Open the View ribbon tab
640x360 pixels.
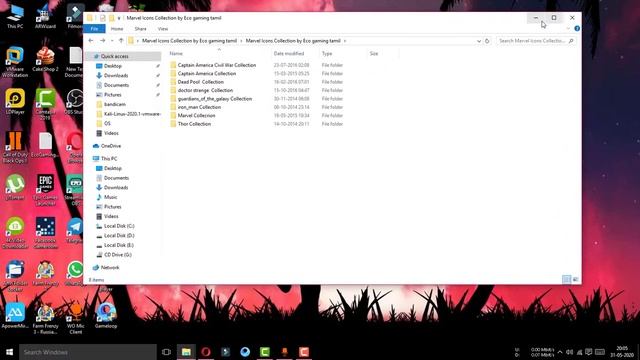[x=163, y=29]
